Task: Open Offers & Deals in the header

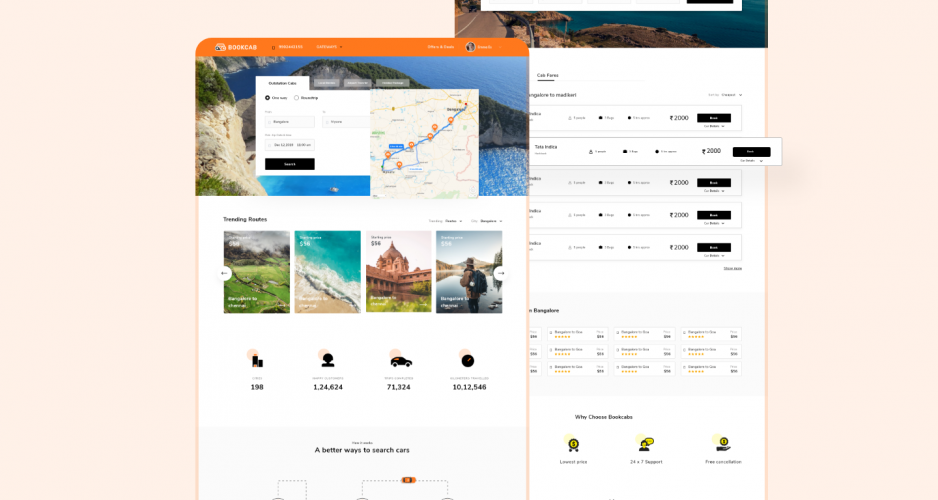Action: (x=441, y=47)
